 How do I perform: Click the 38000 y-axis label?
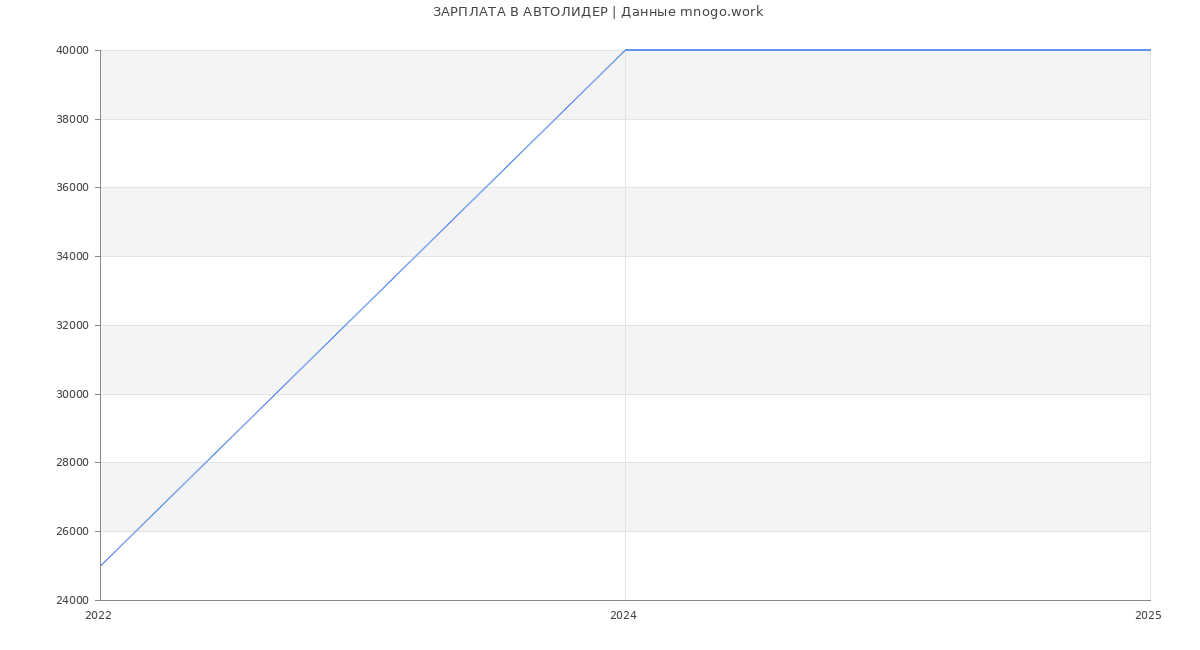72,119
